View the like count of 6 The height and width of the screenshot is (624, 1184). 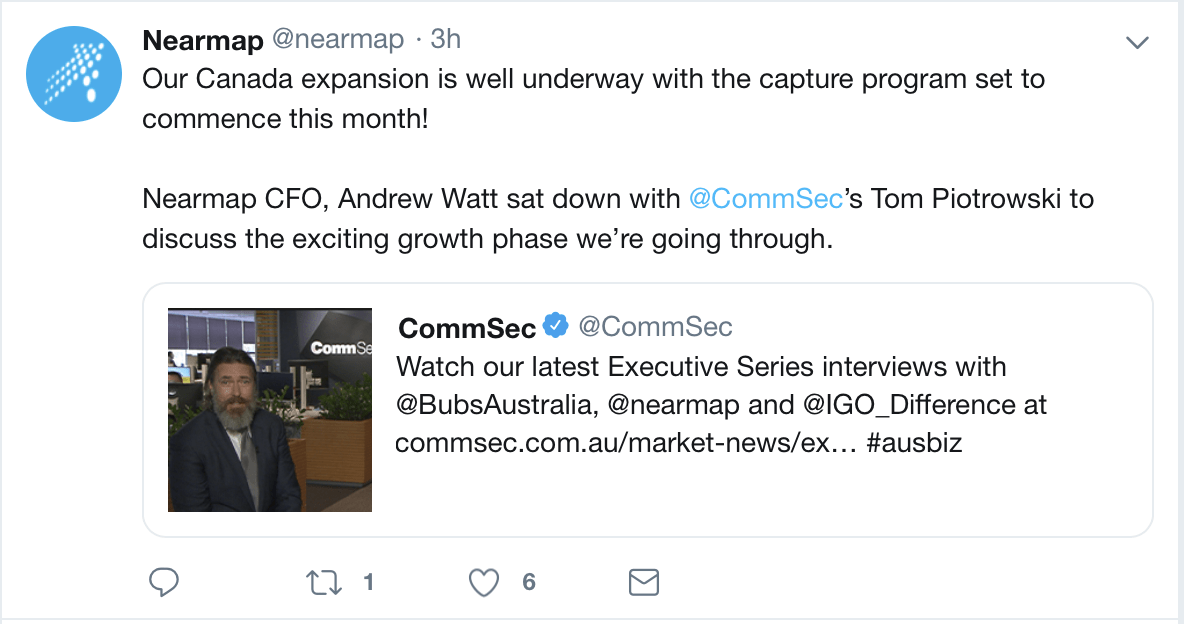(x=529, y=582)
